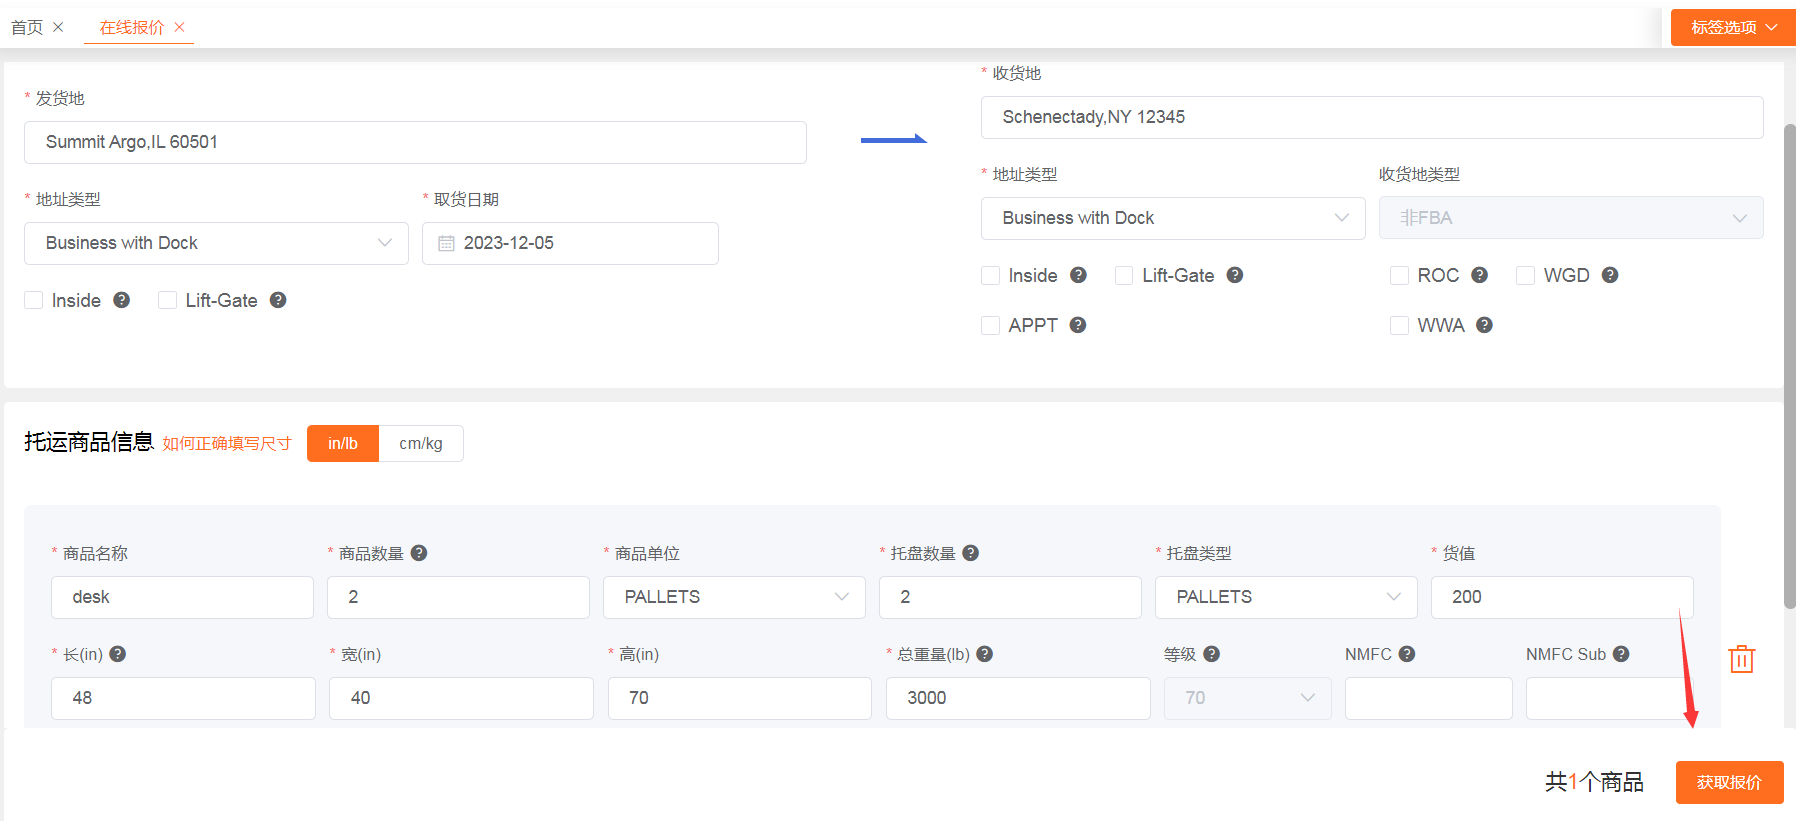The width and height of the screenshot is (1796, 821).
Task: Close the 在线报价 tab
Action: click(x=180, y=27)
